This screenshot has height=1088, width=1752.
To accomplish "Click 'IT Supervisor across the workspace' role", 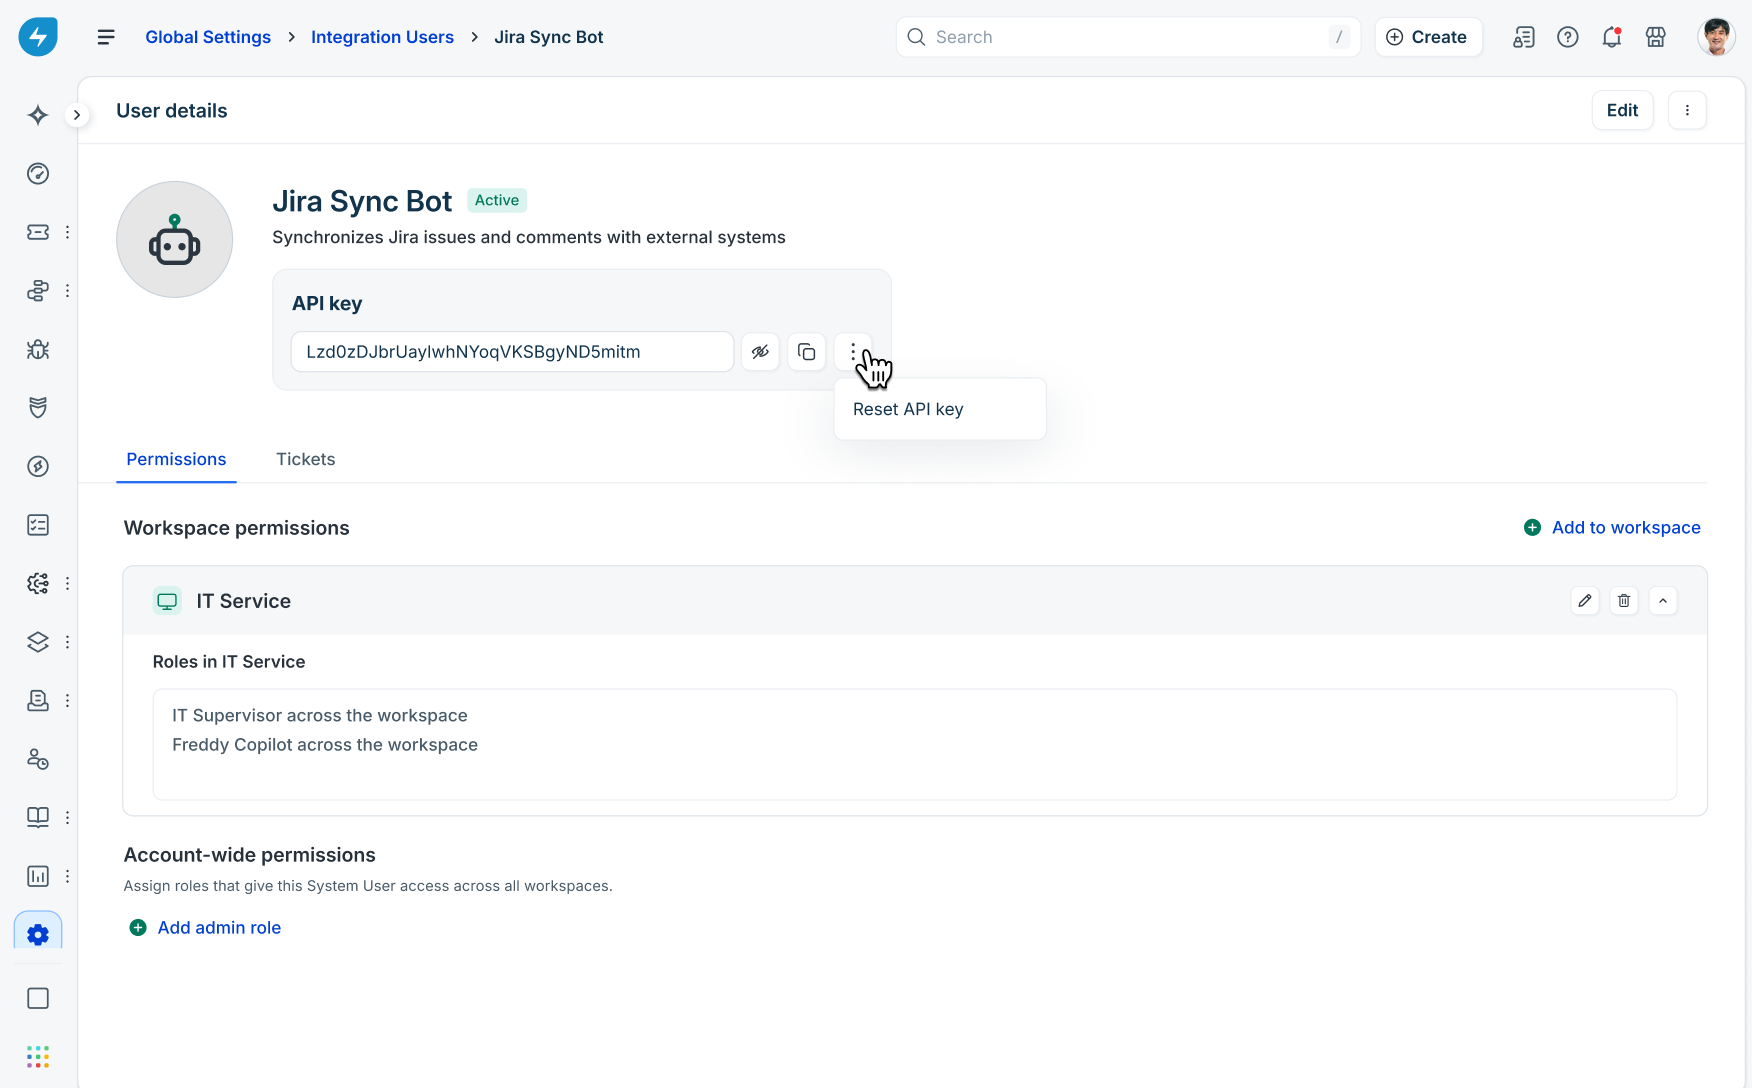I will point(320,715).
